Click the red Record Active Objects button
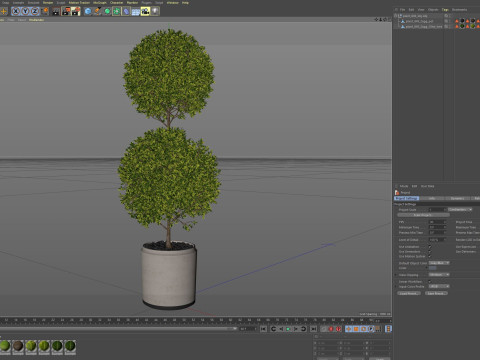 331,329
